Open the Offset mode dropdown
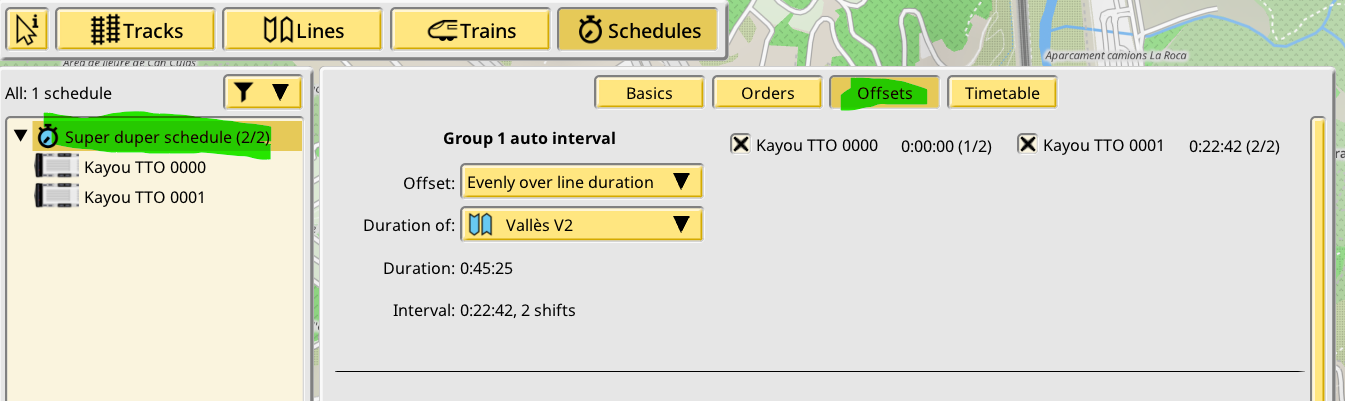The width and height of the screenshot is (1345, 401). tap(581, 182)
